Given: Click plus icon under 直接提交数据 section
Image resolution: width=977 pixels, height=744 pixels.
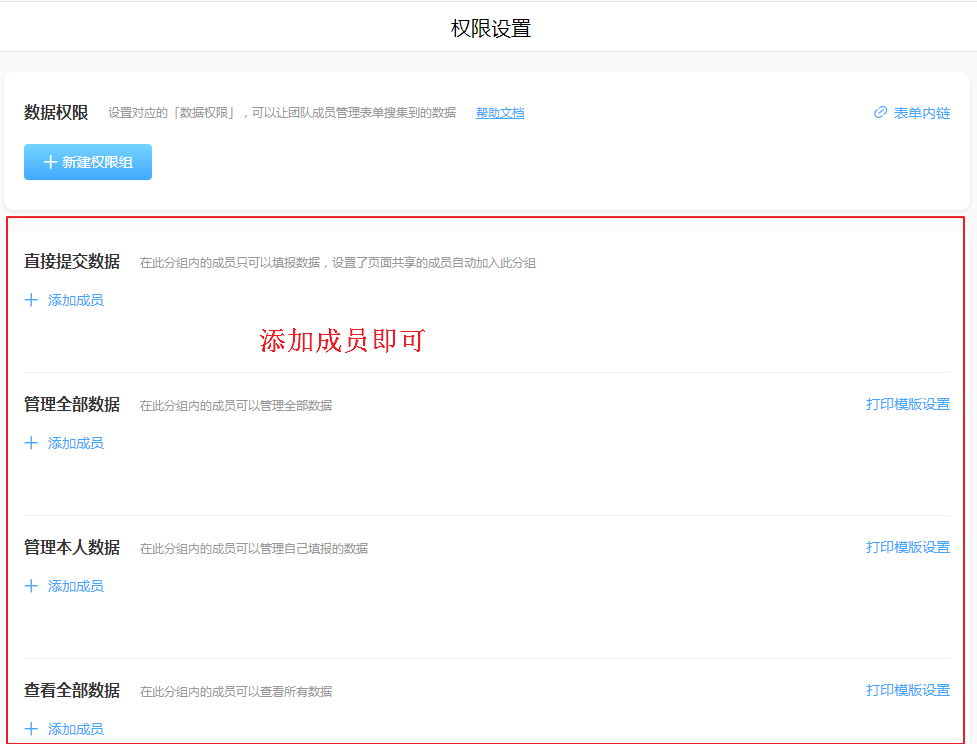Looking at the screenshot, I should (31, 300).
